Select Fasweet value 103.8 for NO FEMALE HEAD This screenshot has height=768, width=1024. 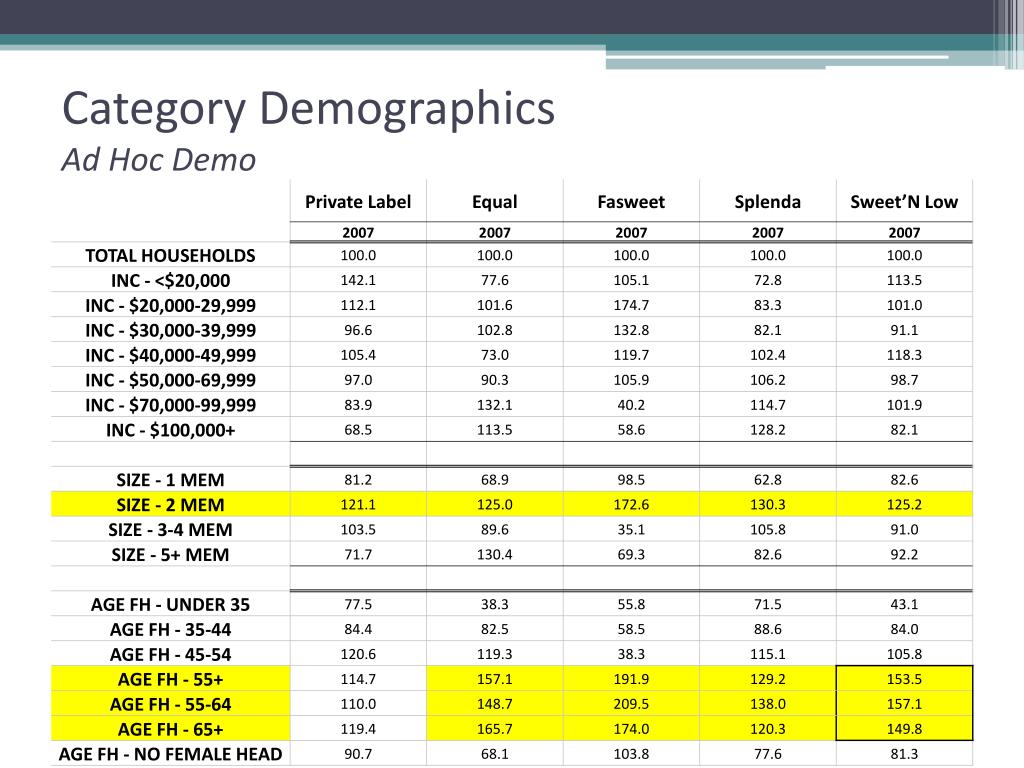[x=631, y=754]
